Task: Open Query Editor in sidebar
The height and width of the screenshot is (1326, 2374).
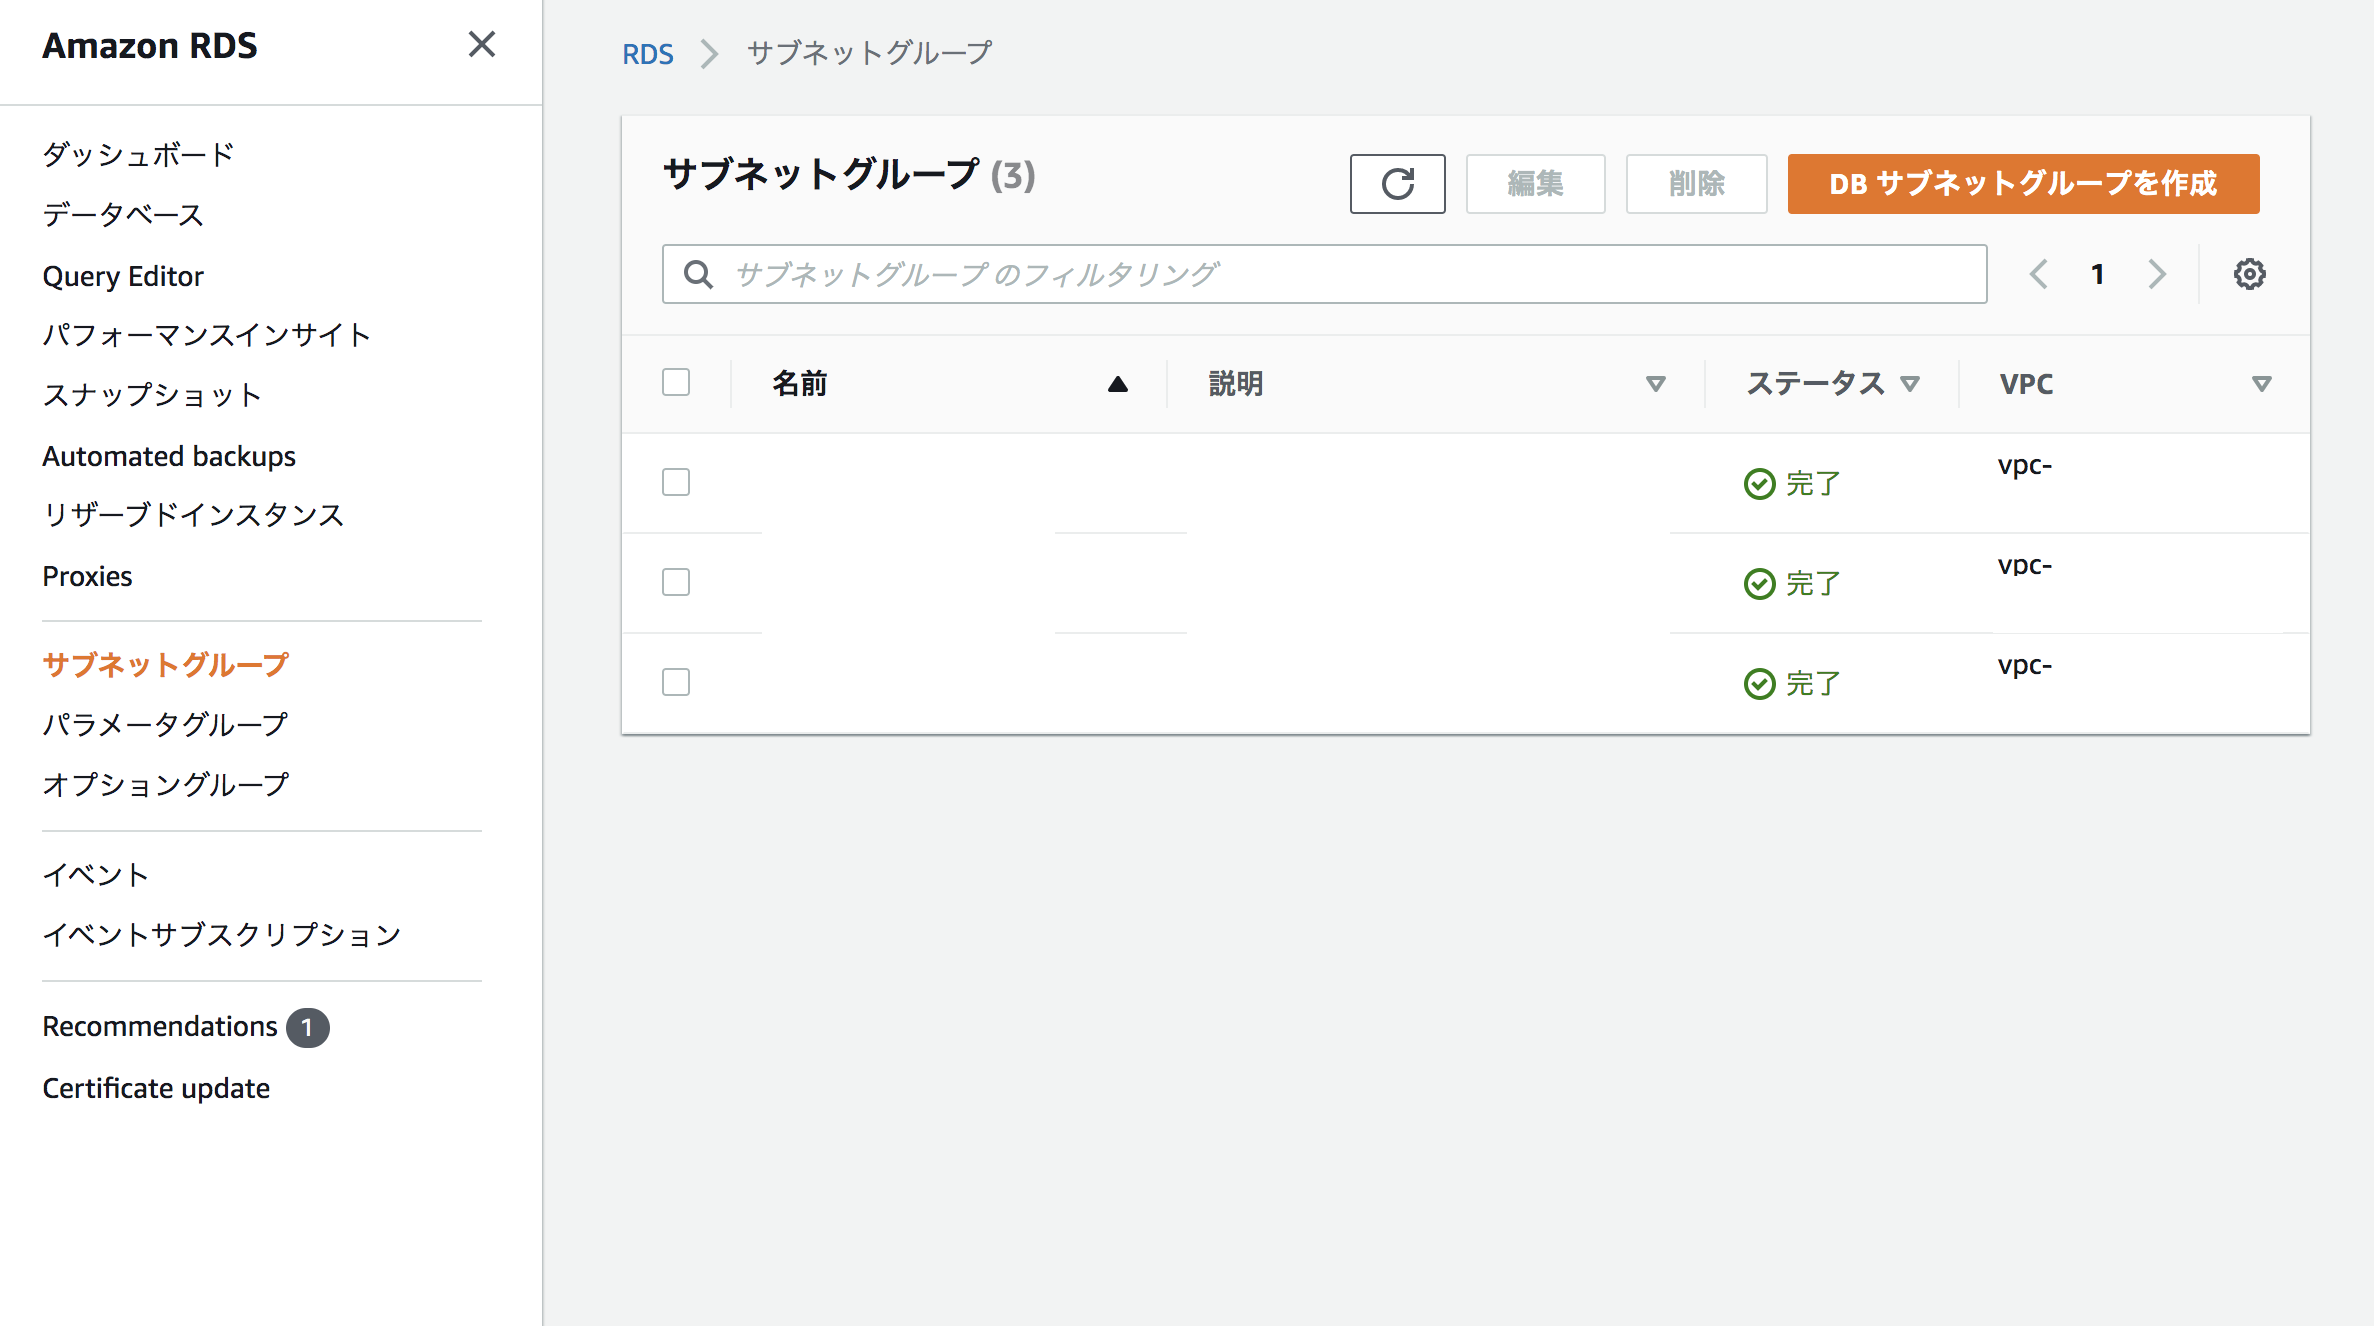Action: tap(123, 276)
